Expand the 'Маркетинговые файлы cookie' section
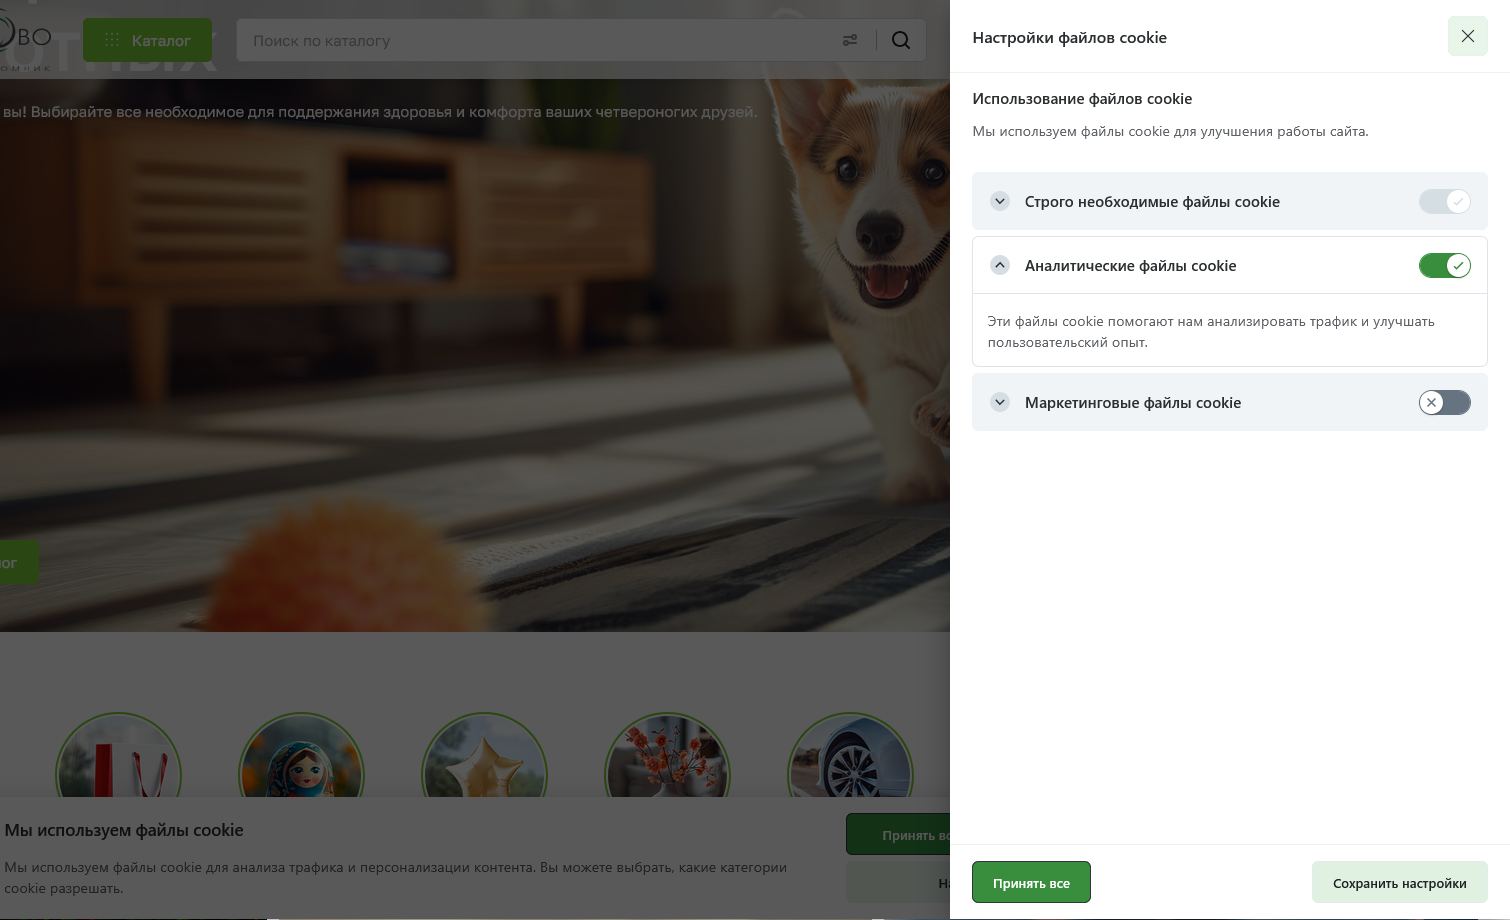Screen dimensions: 1510x920 (1000, 402)
